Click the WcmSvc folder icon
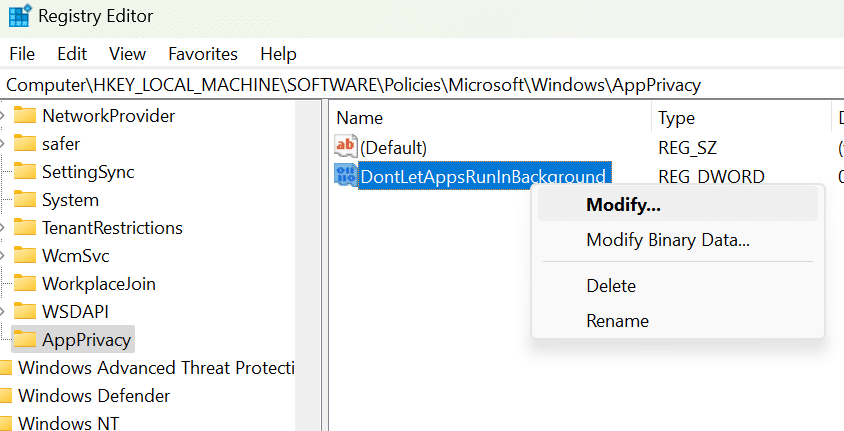The width and height of the screenshot is (844, 431). point(25,255)
